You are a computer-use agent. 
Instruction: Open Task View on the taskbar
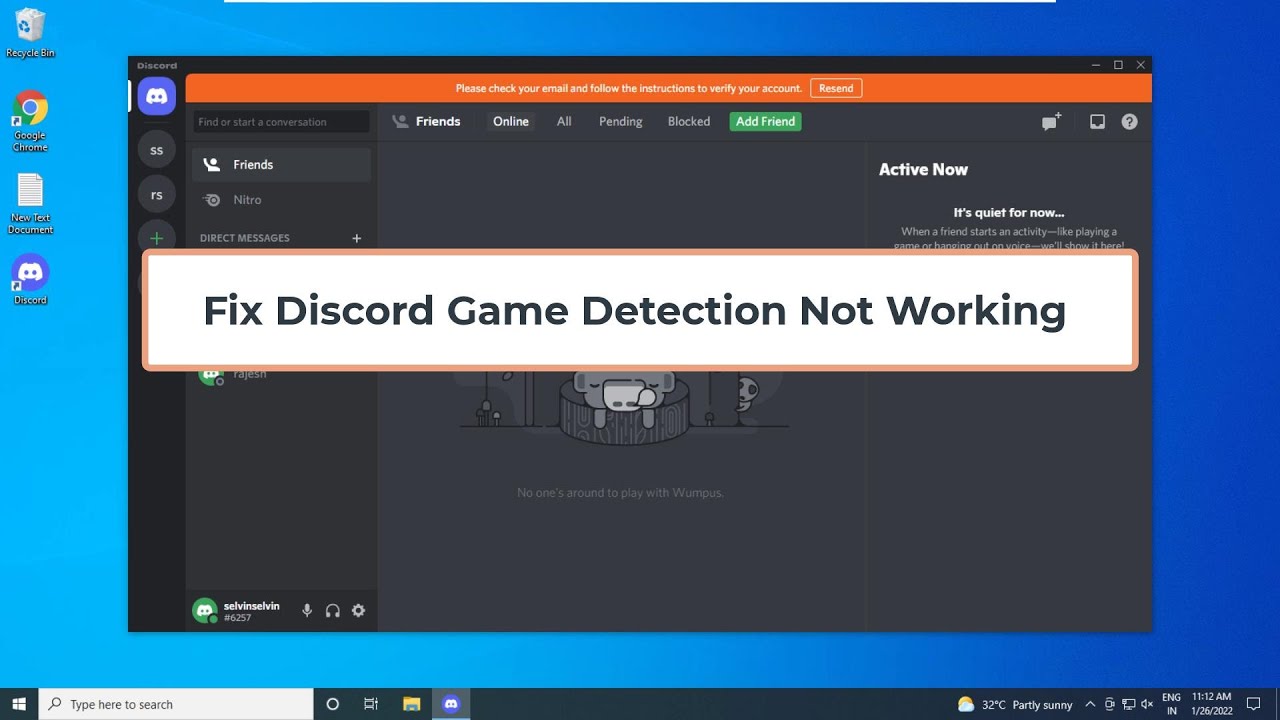click(371, 704)
